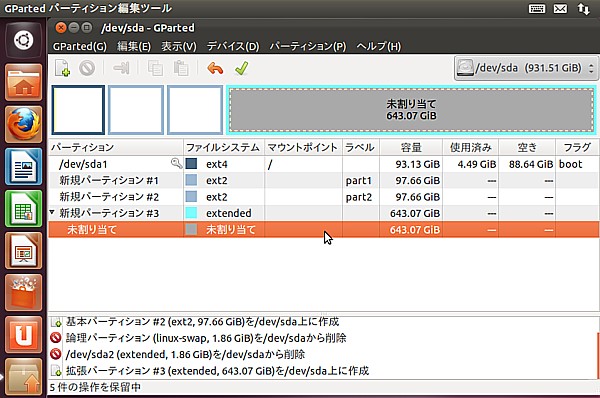Image resolution: width=600 pixels, height=398 pixels.
Task: Click the grey 未割り当て color swatch
Action: 191,229
